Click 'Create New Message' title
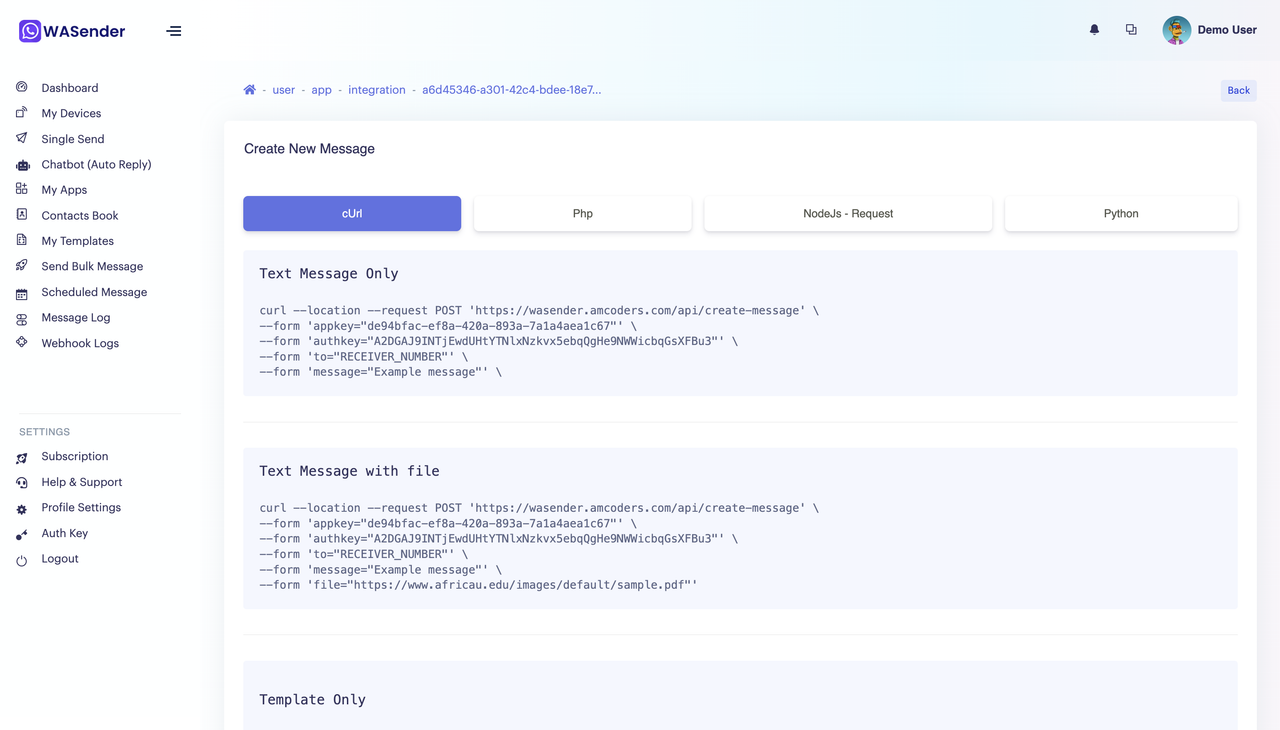 (309, 149)
